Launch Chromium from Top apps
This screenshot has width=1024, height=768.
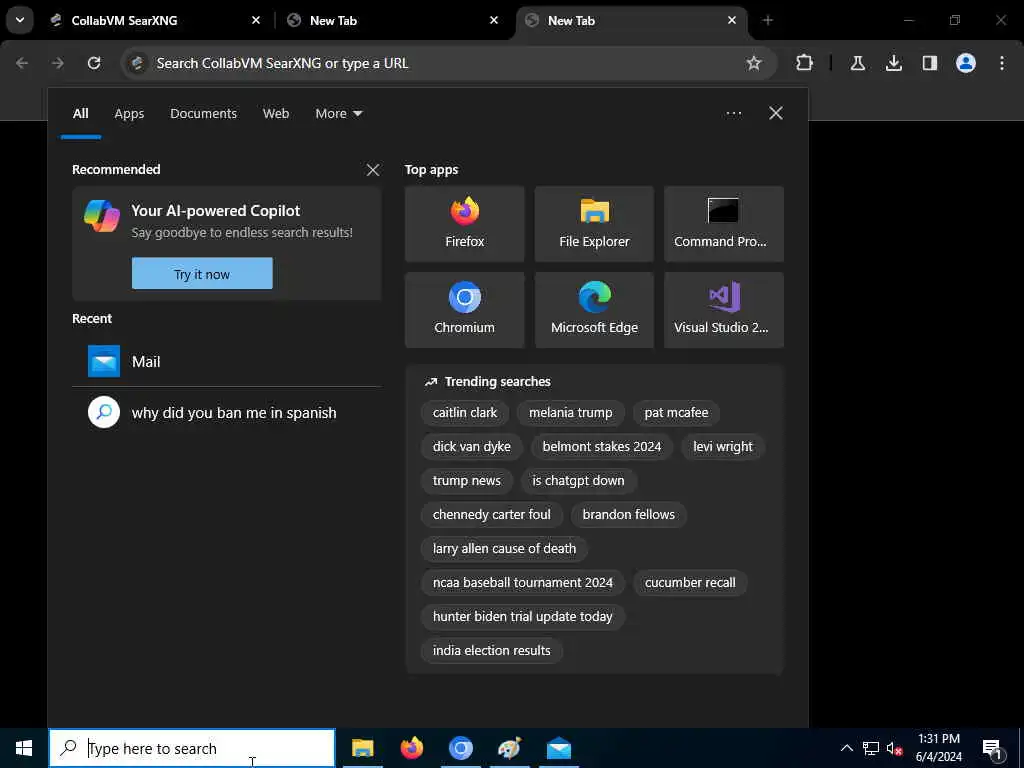click(464, 310)
